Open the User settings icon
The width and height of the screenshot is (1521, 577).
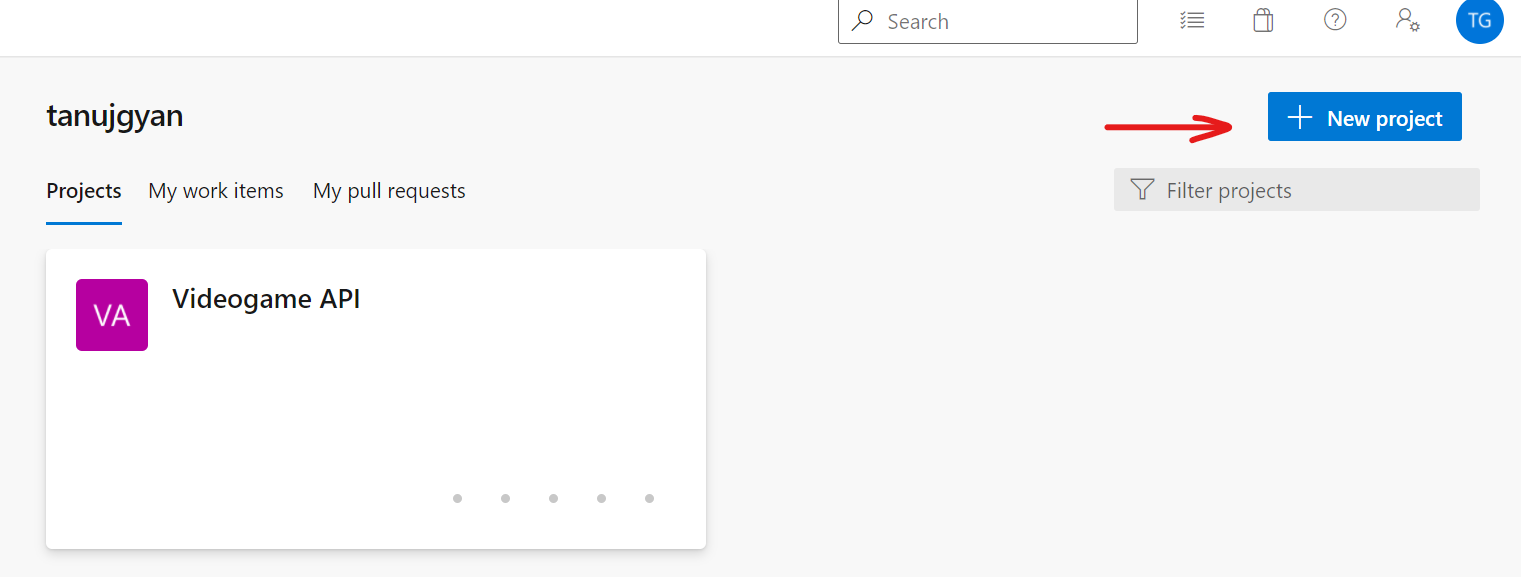[x=1408, y=20]
